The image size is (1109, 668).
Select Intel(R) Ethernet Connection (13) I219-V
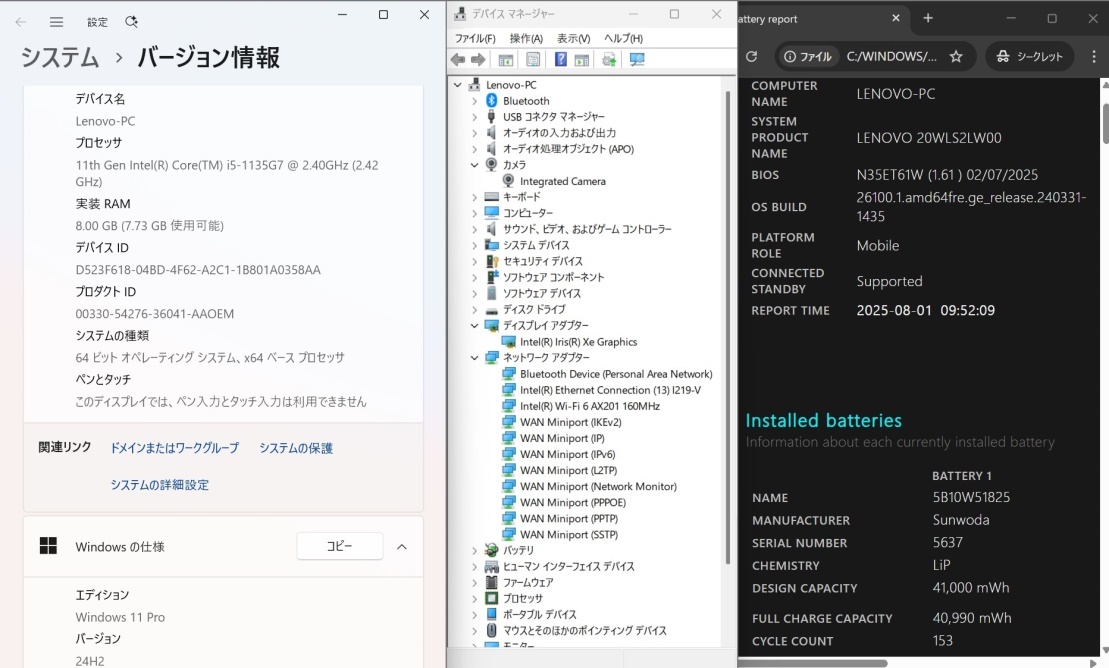[x=610, y=390]
